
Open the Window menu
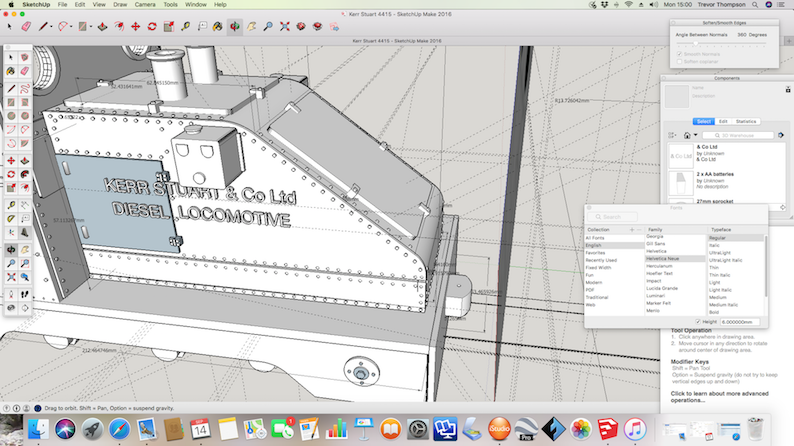(x=195, y=5)
